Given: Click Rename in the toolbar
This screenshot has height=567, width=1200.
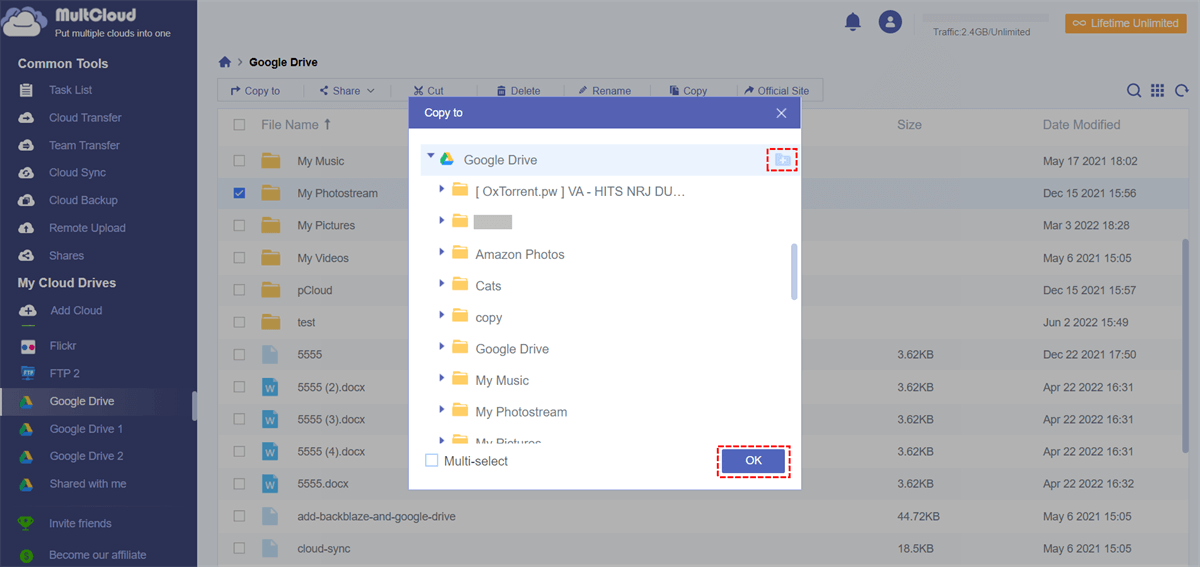Looking at the screenshot, I should pos(604,91).
